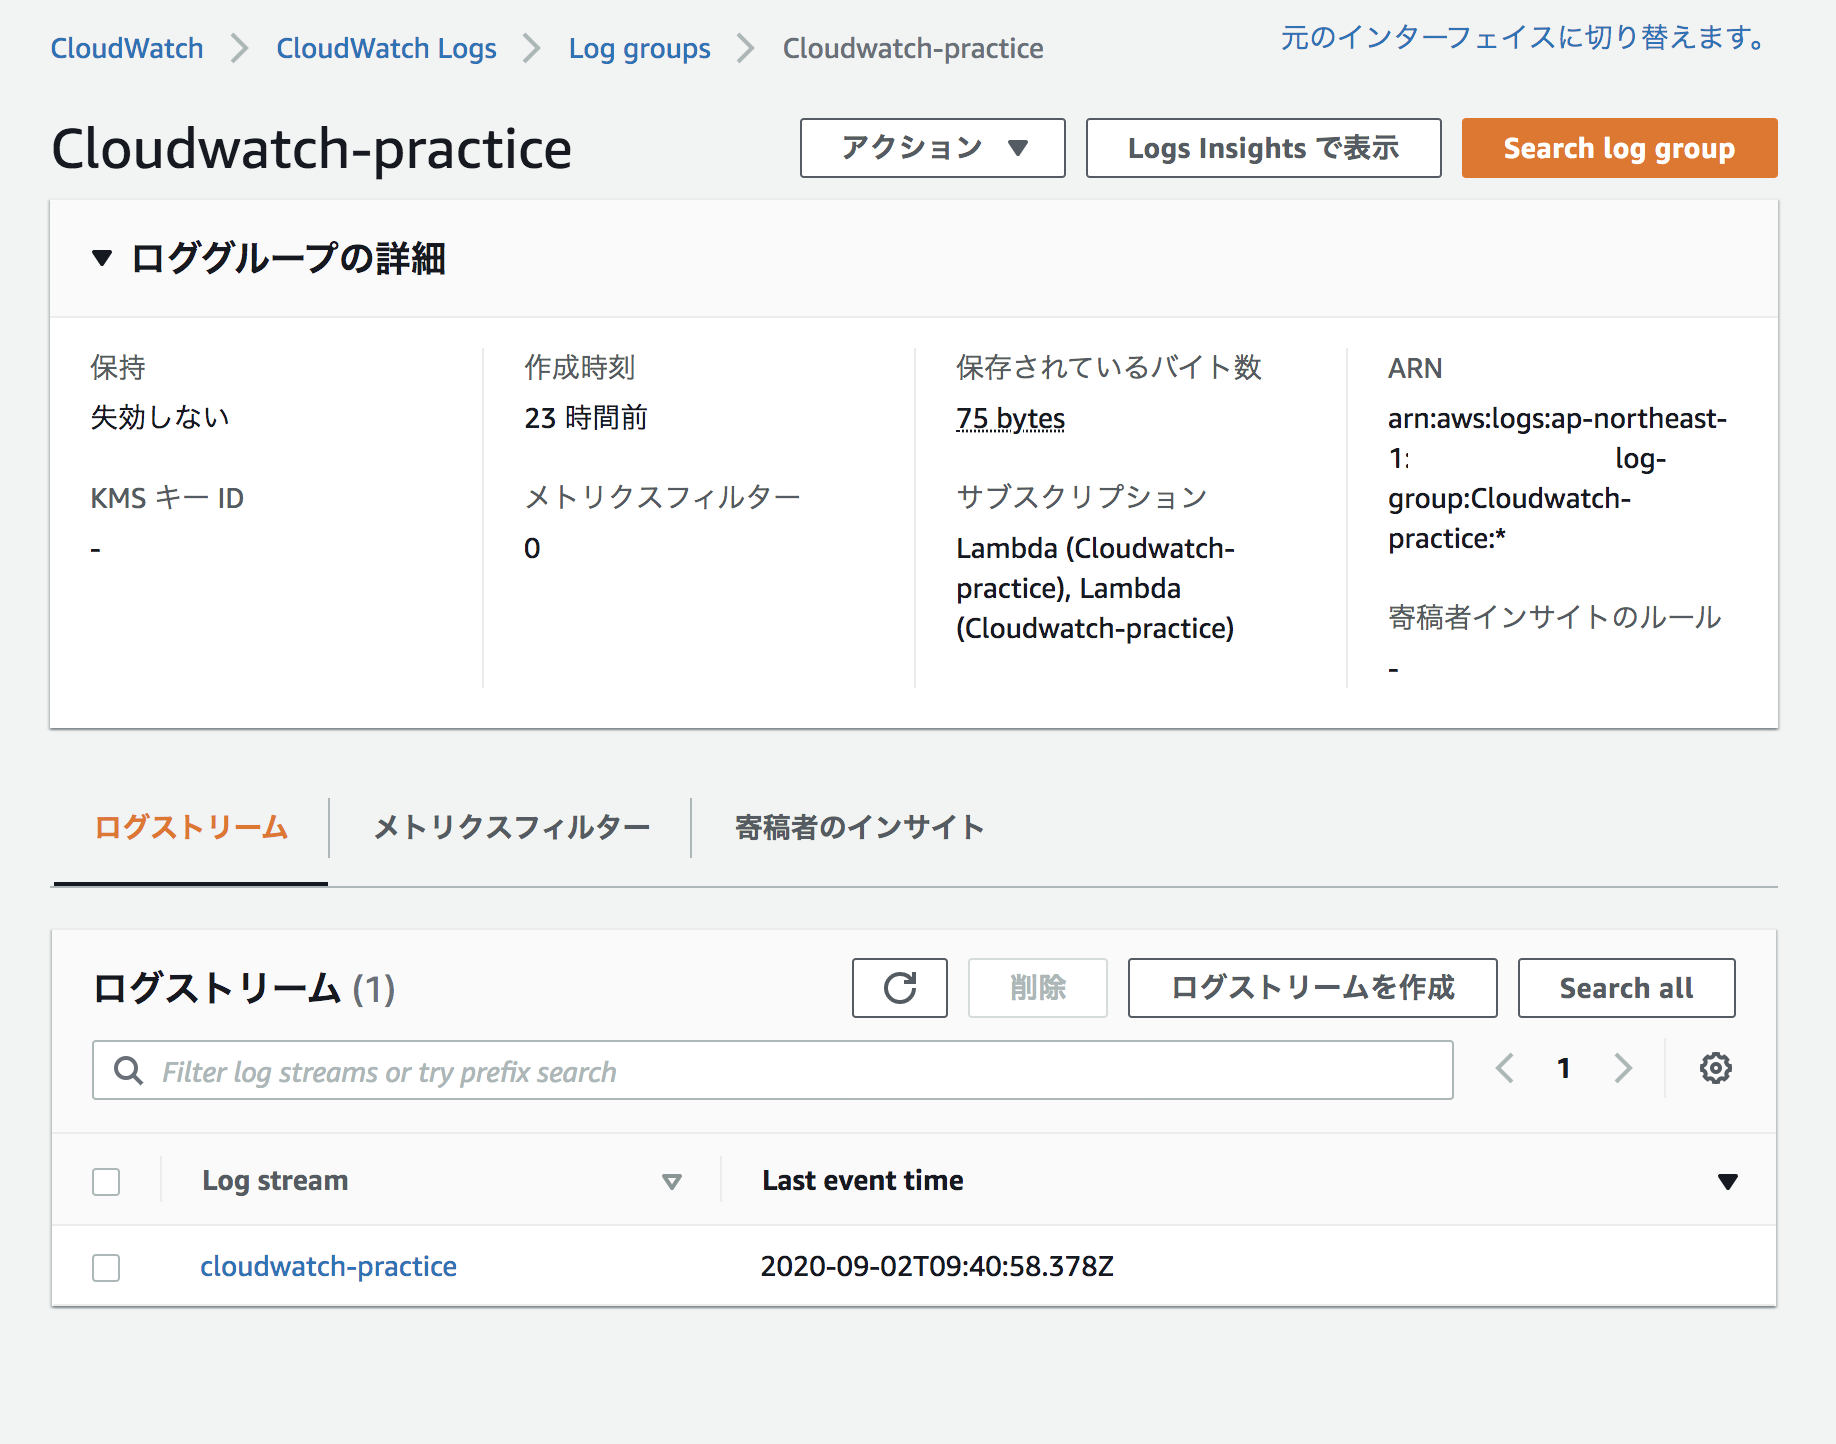Screen dimensions: 1836x1444
Task: Select all log streams checkbox
Action: click(105, 1181)
